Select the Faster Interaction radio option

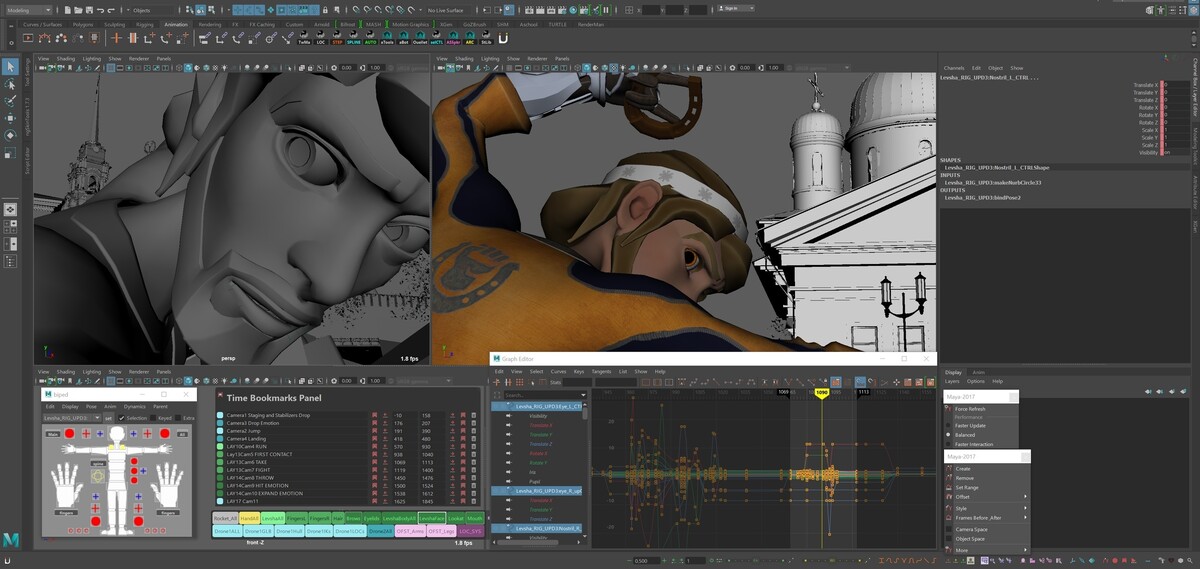click(x=948, y=444)
